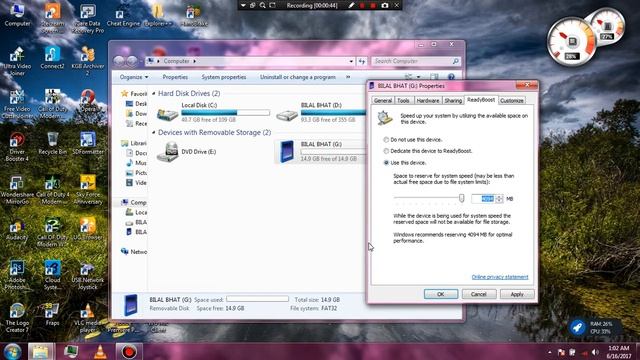Viewport: 640px width, 360px height.
Task: Click the Explorer Back navigation button
Action: pyautogui.click(x=119, y=61)
